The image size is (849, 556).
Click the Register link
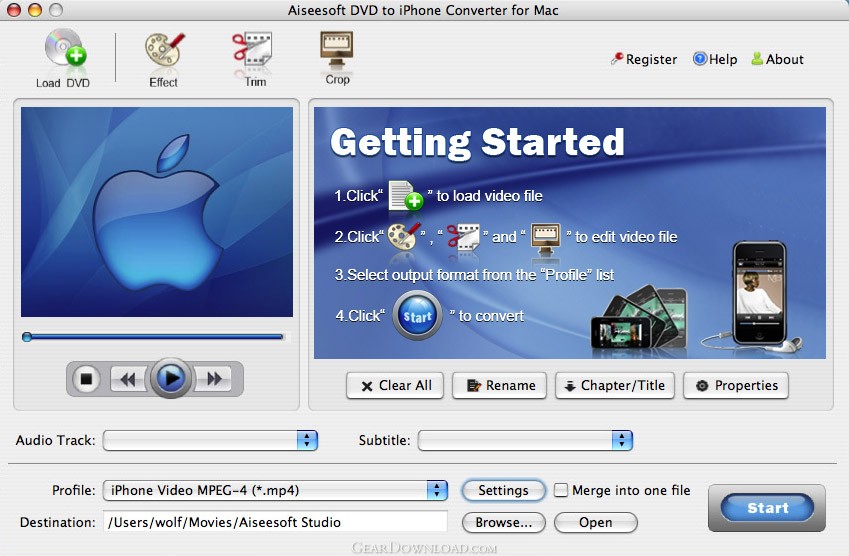[x=644, y=59]
